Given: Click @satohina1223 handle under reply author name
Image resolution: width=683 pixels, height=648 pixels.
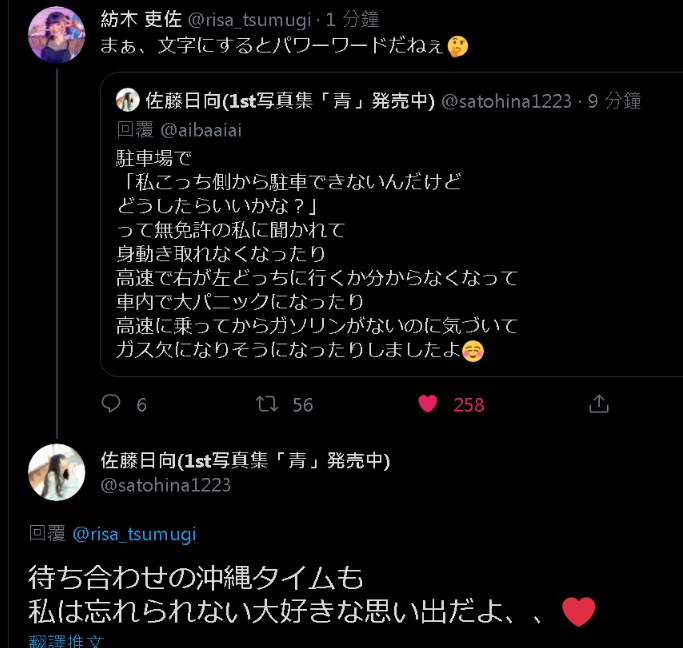Looking at the screenshot, I should coord(166,485).
